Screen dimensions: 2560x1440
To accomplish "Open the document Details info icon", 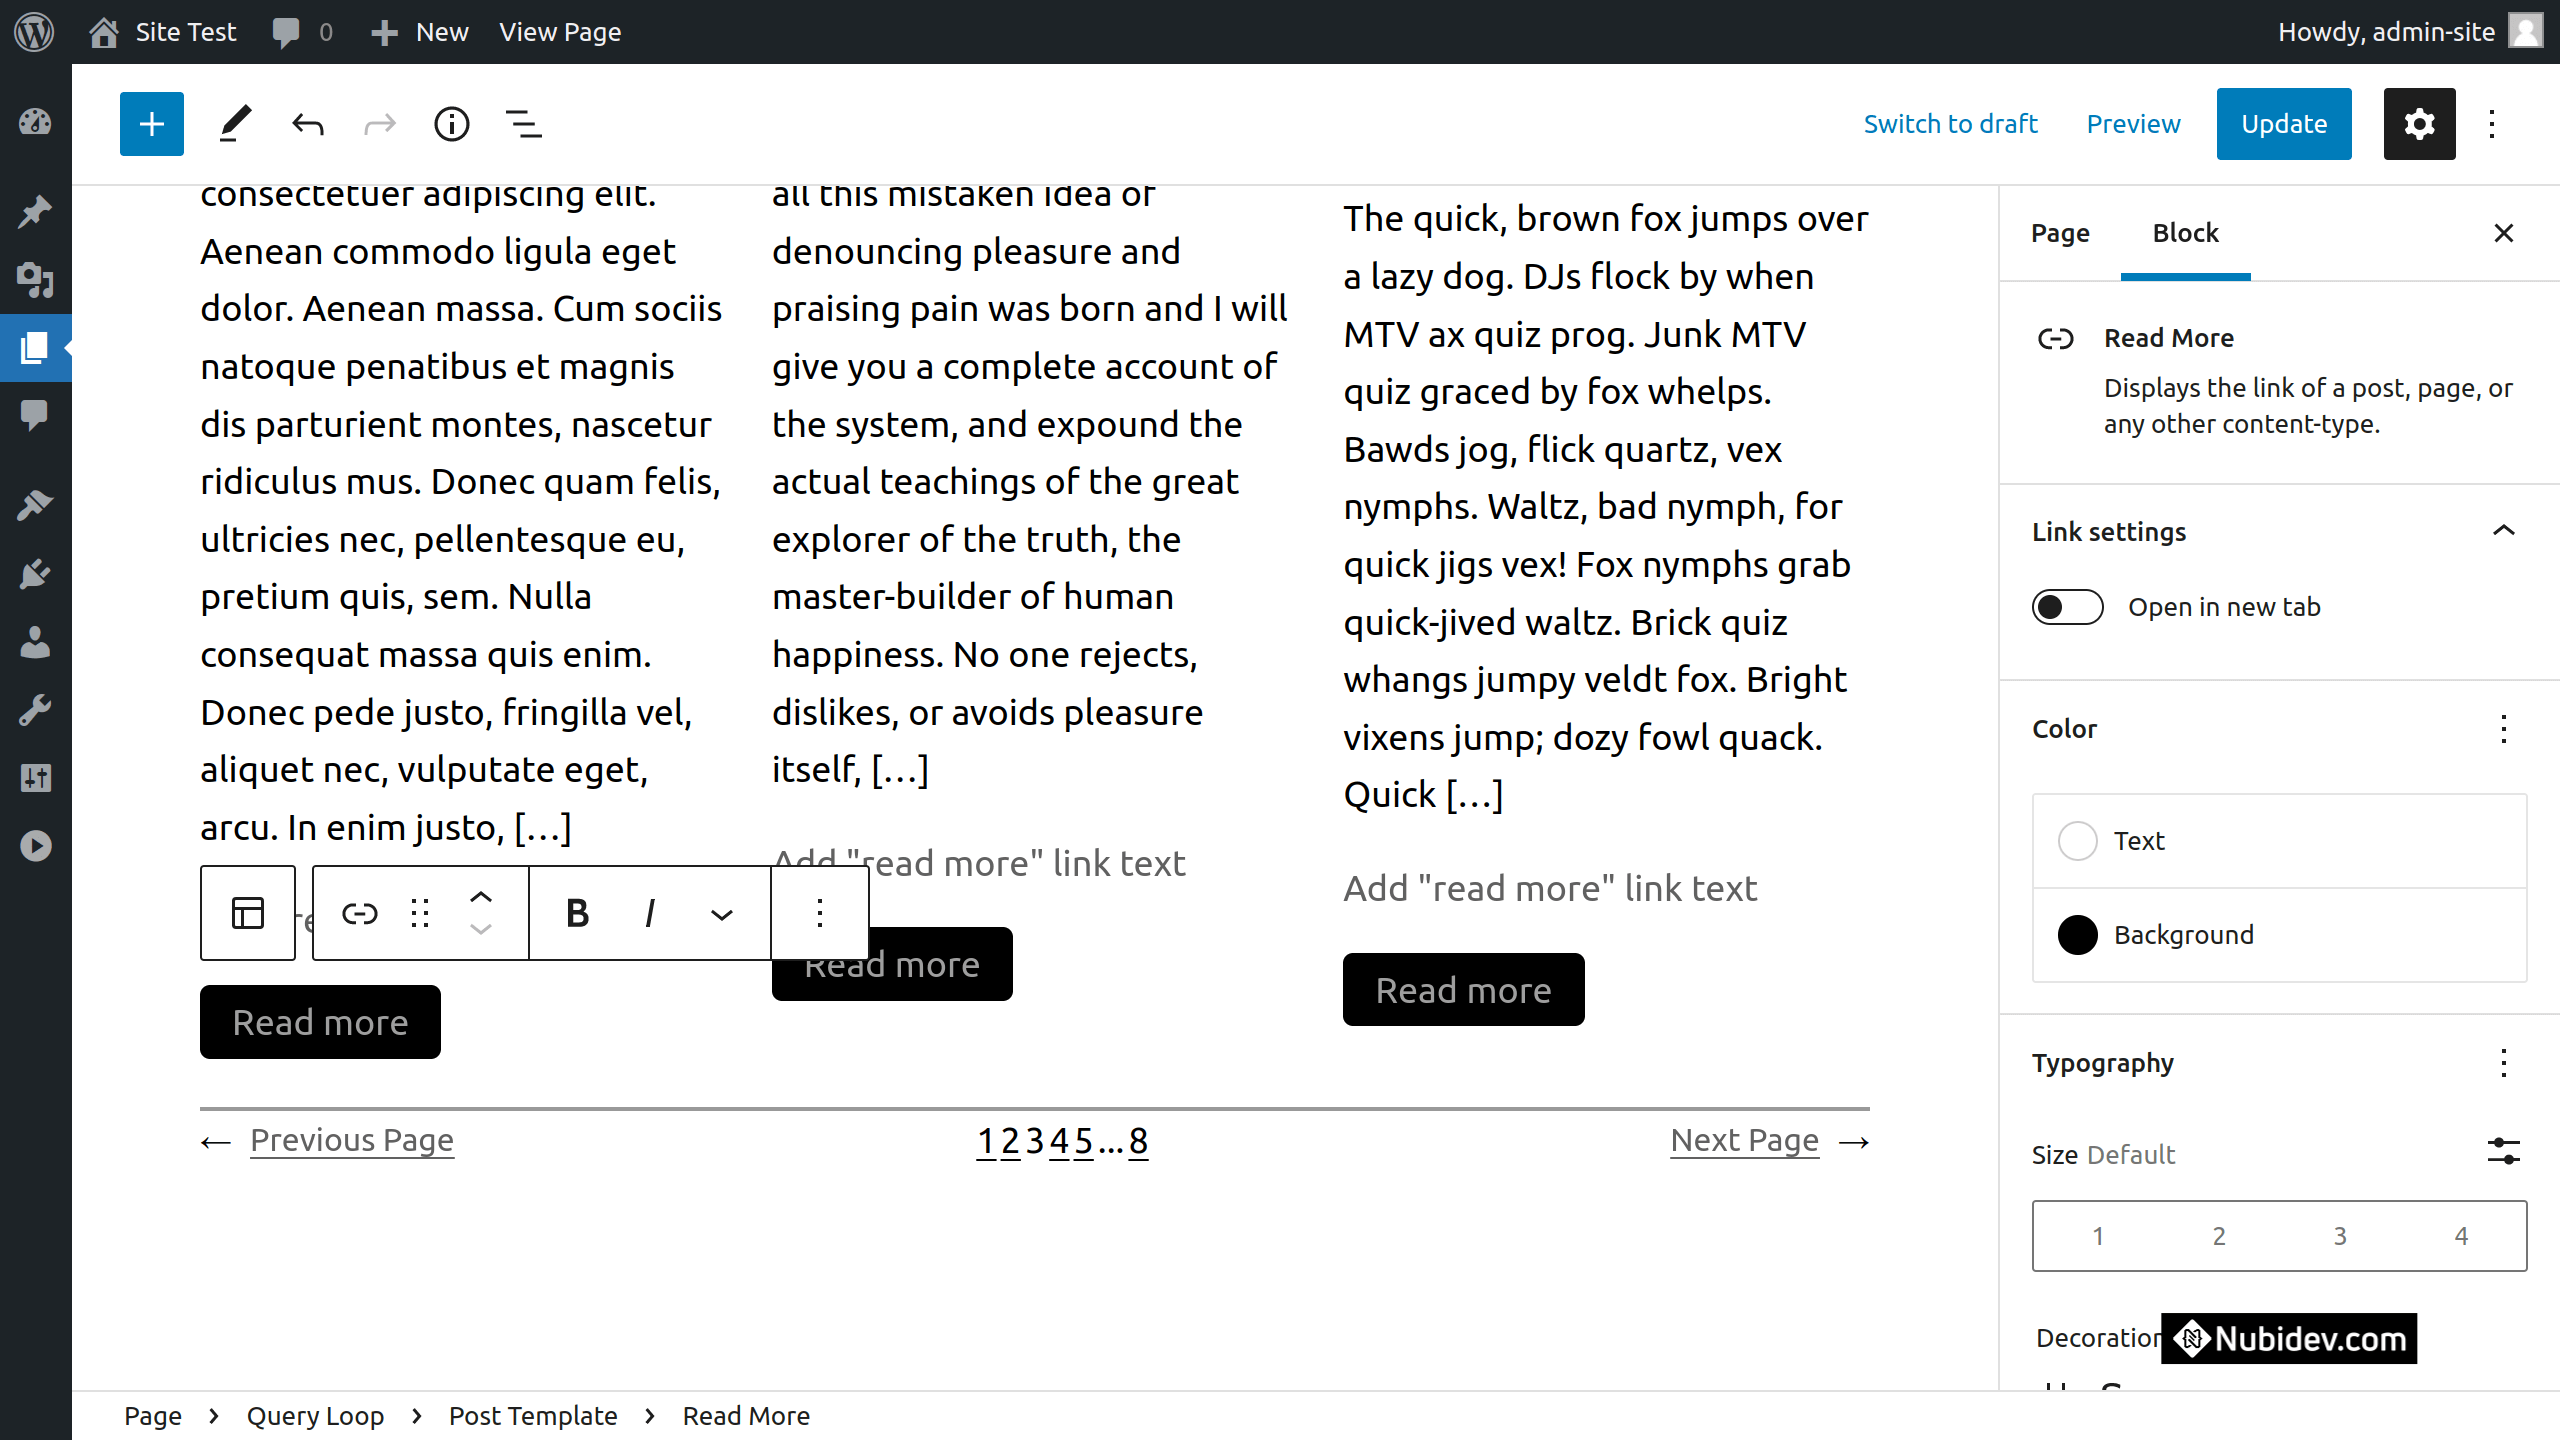I will coord(451,124).
